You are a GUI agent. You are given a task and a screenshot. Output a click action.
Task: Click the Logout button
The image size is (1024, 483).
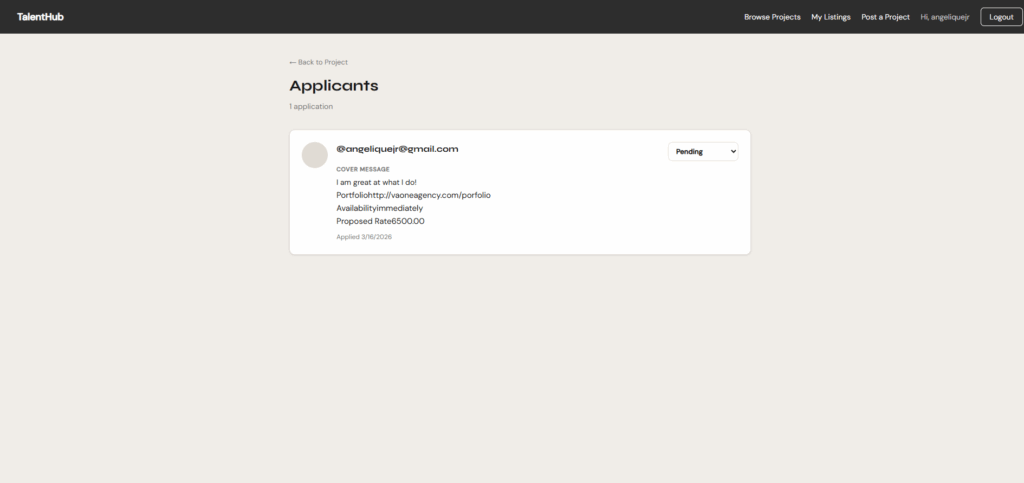click(x=1001, y=17)
